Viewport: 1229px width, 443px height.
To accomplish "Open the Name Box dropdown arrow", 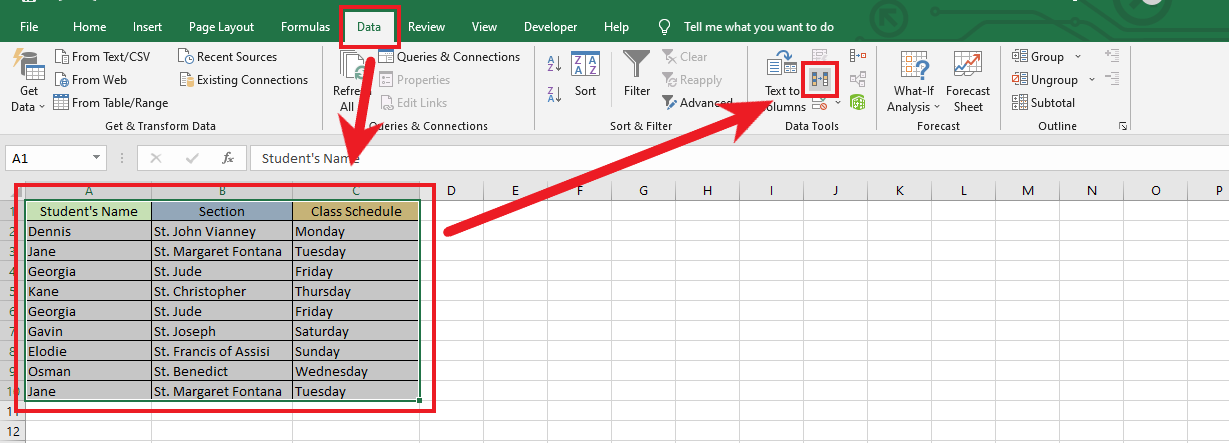I will (96, 158).
